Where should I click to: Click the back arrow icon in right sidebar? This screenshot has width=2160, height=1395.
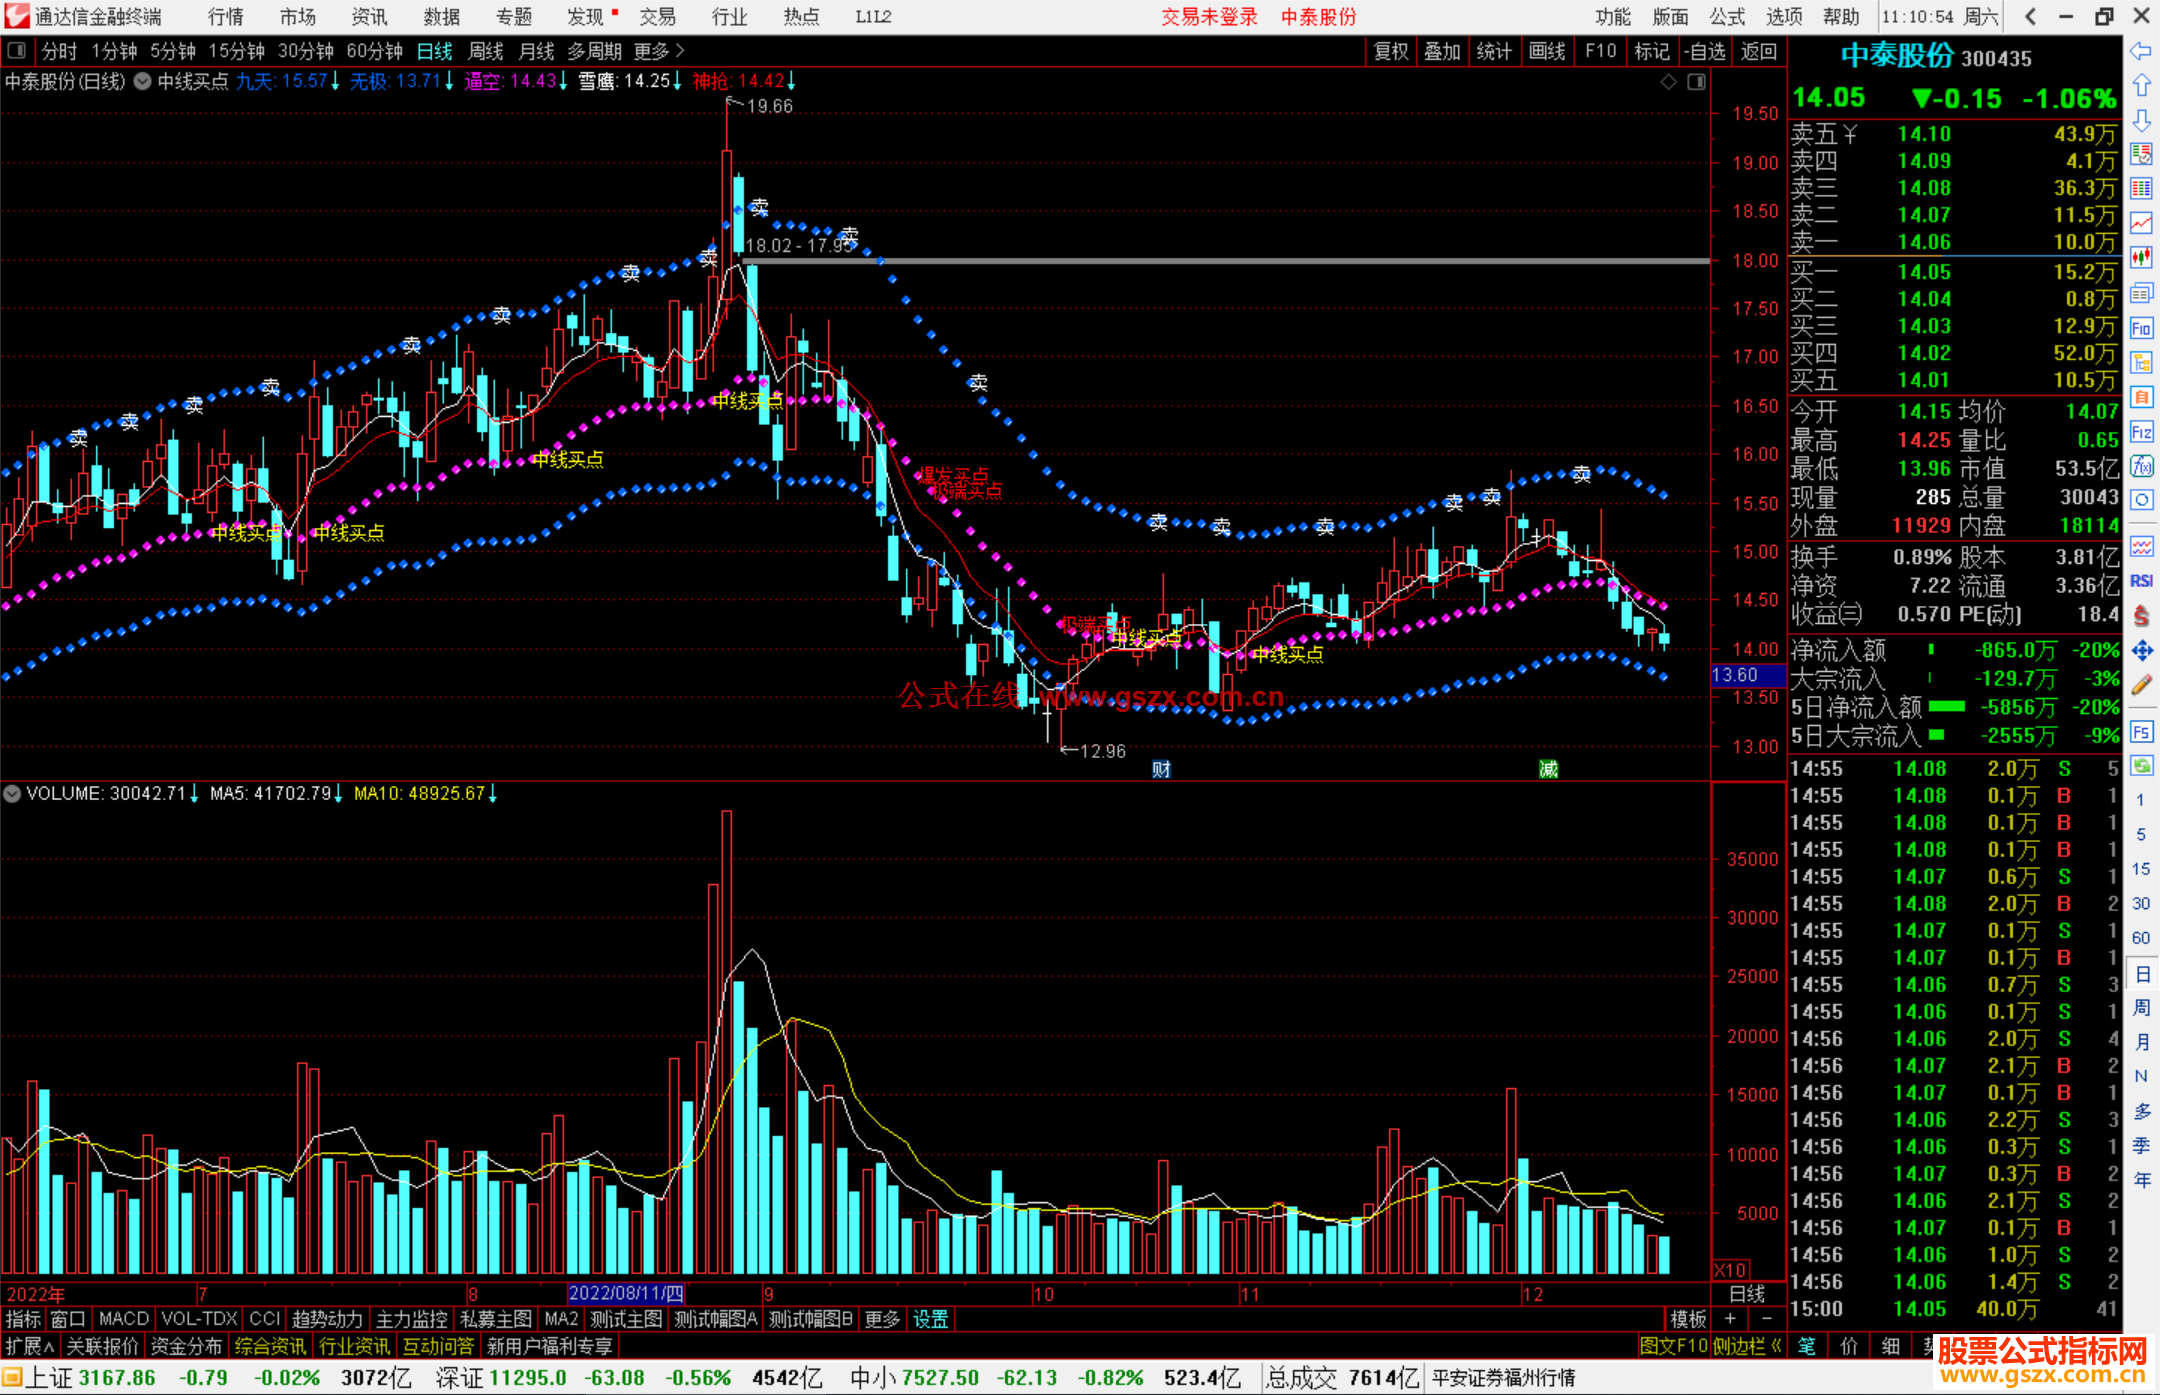pyautogui.click(x=2141, y=51)
